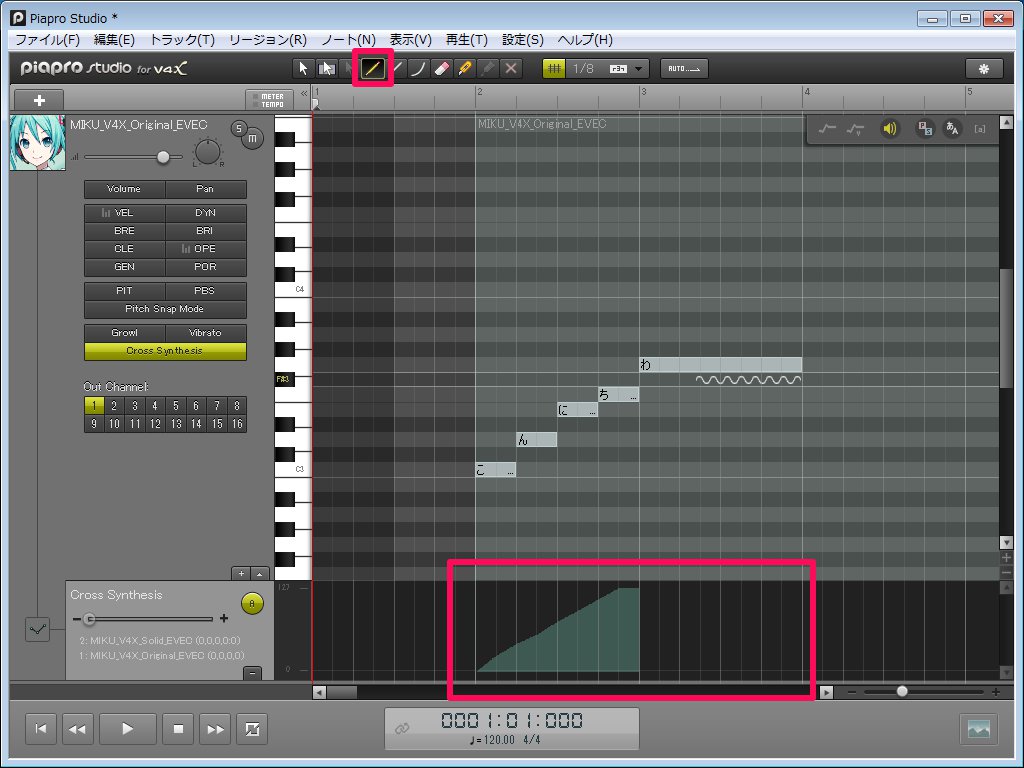Image resolution: width=1024 pixels, height=768 pixels.
Task: Select the Pan parameter button
Action: [x=205, y=189]
